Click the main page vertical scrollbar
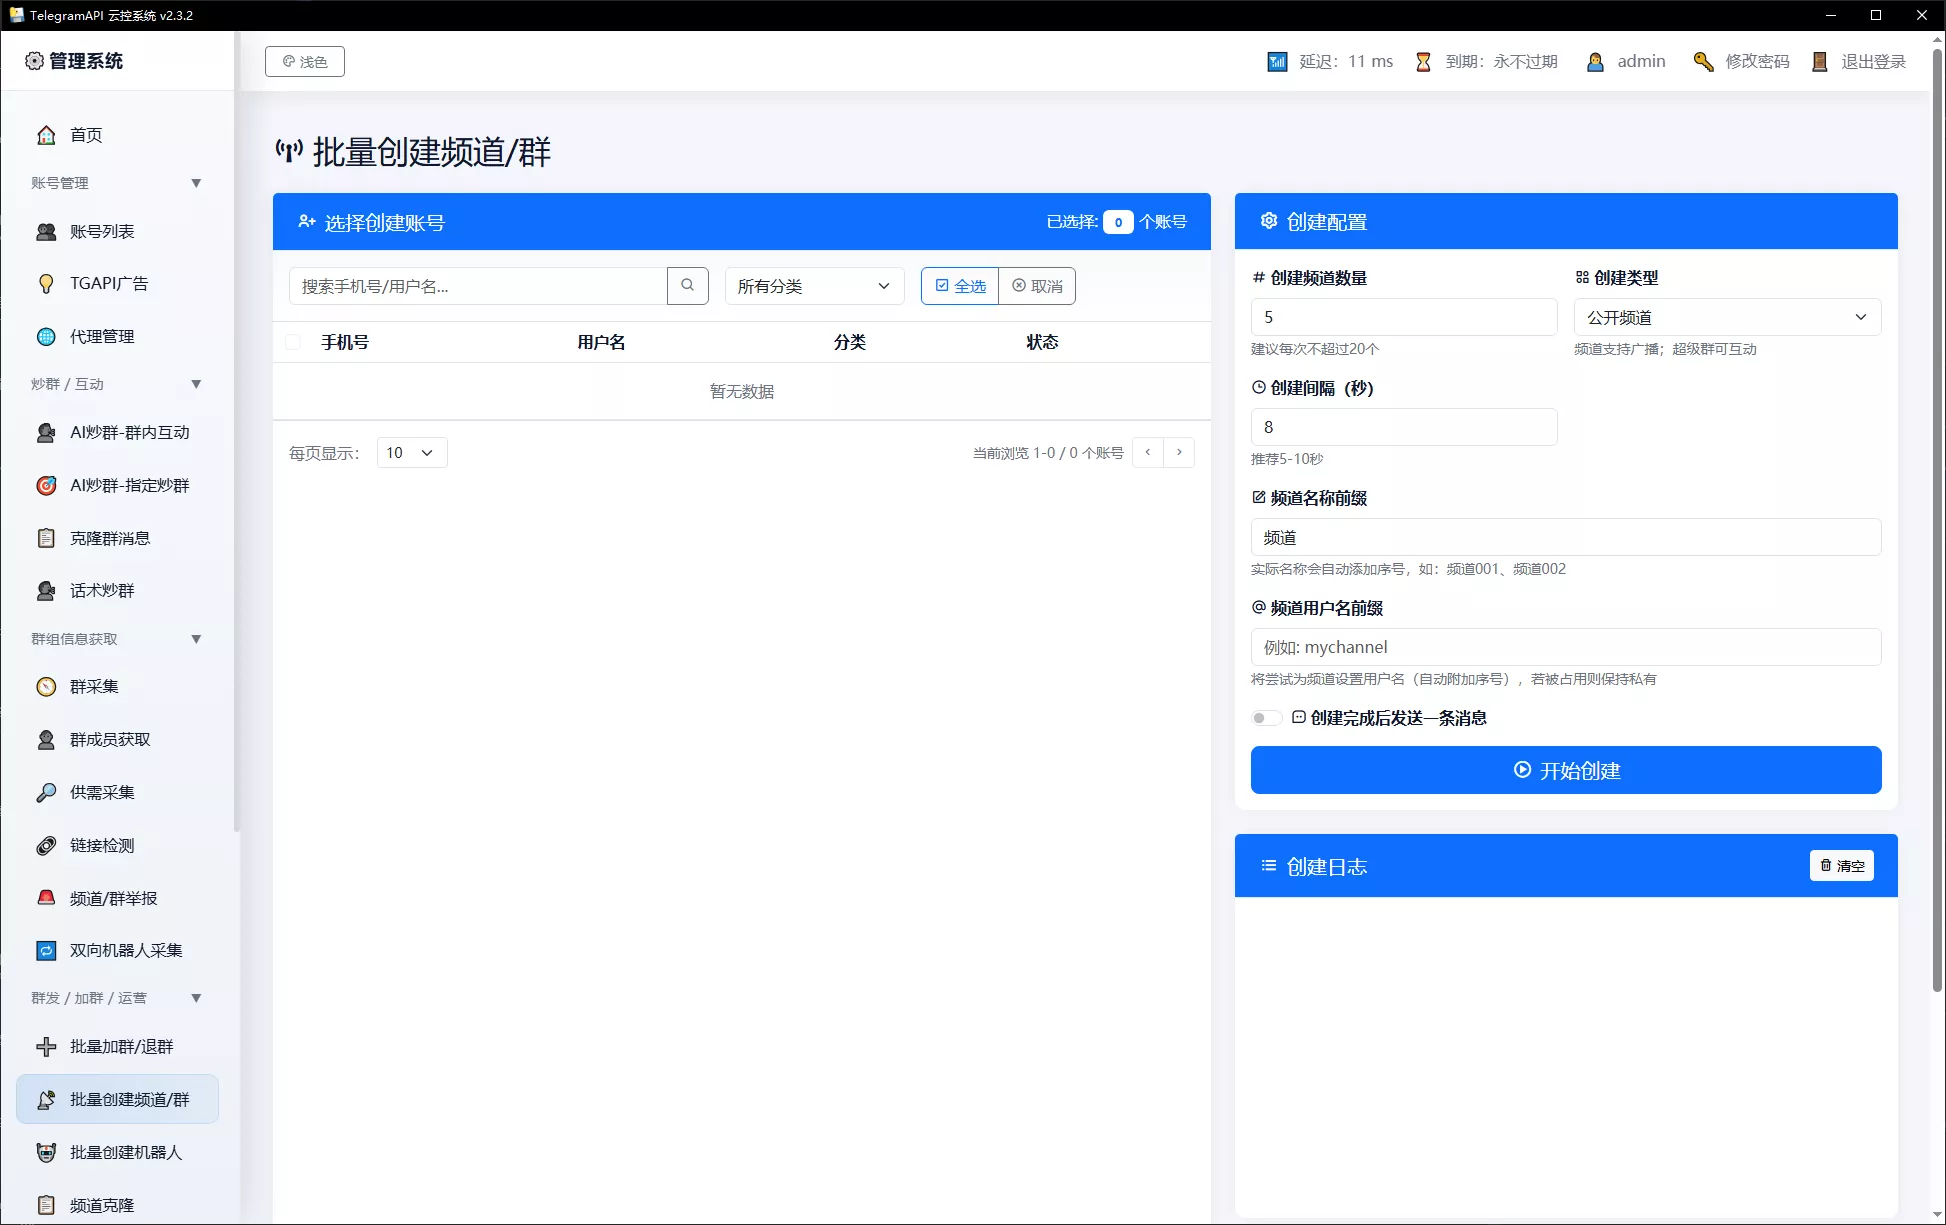The width and height of the screenshot is (1946, 1225). coord(1937,520)
